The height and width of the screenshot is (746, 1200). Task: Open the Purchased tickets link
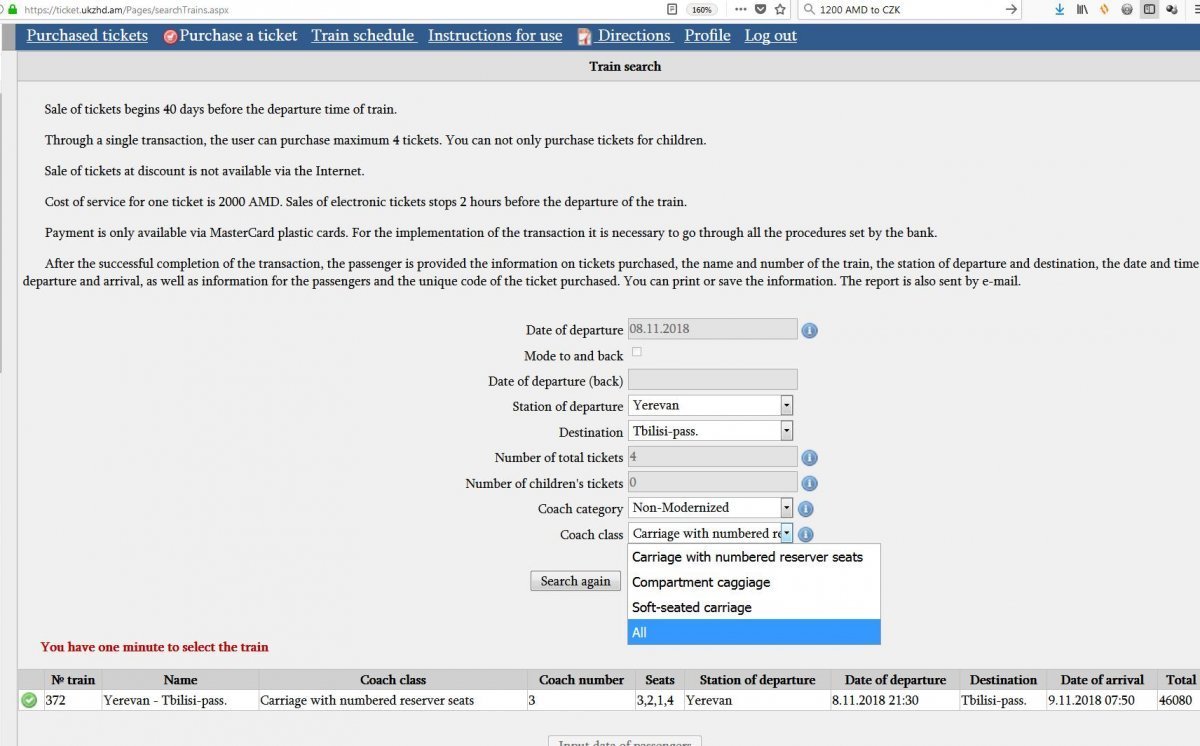[x=87, y=36]
